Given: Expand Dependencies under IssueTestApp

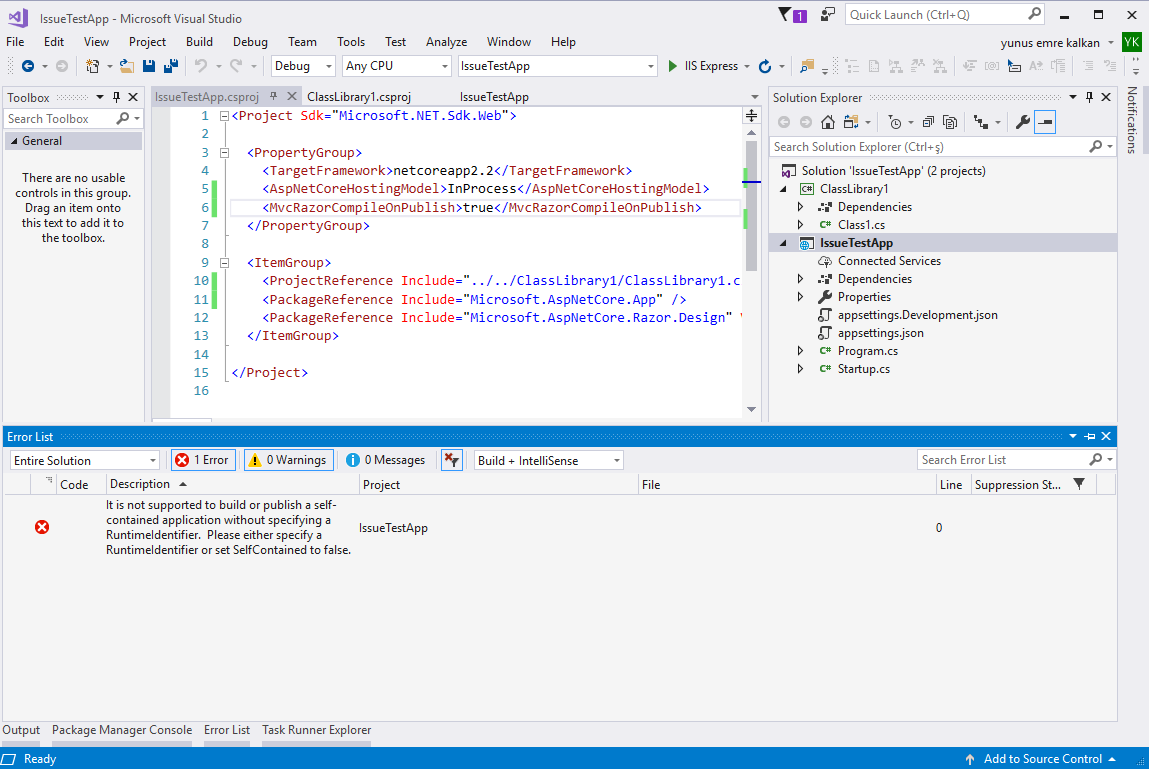Looking at the screenshot, I should click(x=800, y=278).
